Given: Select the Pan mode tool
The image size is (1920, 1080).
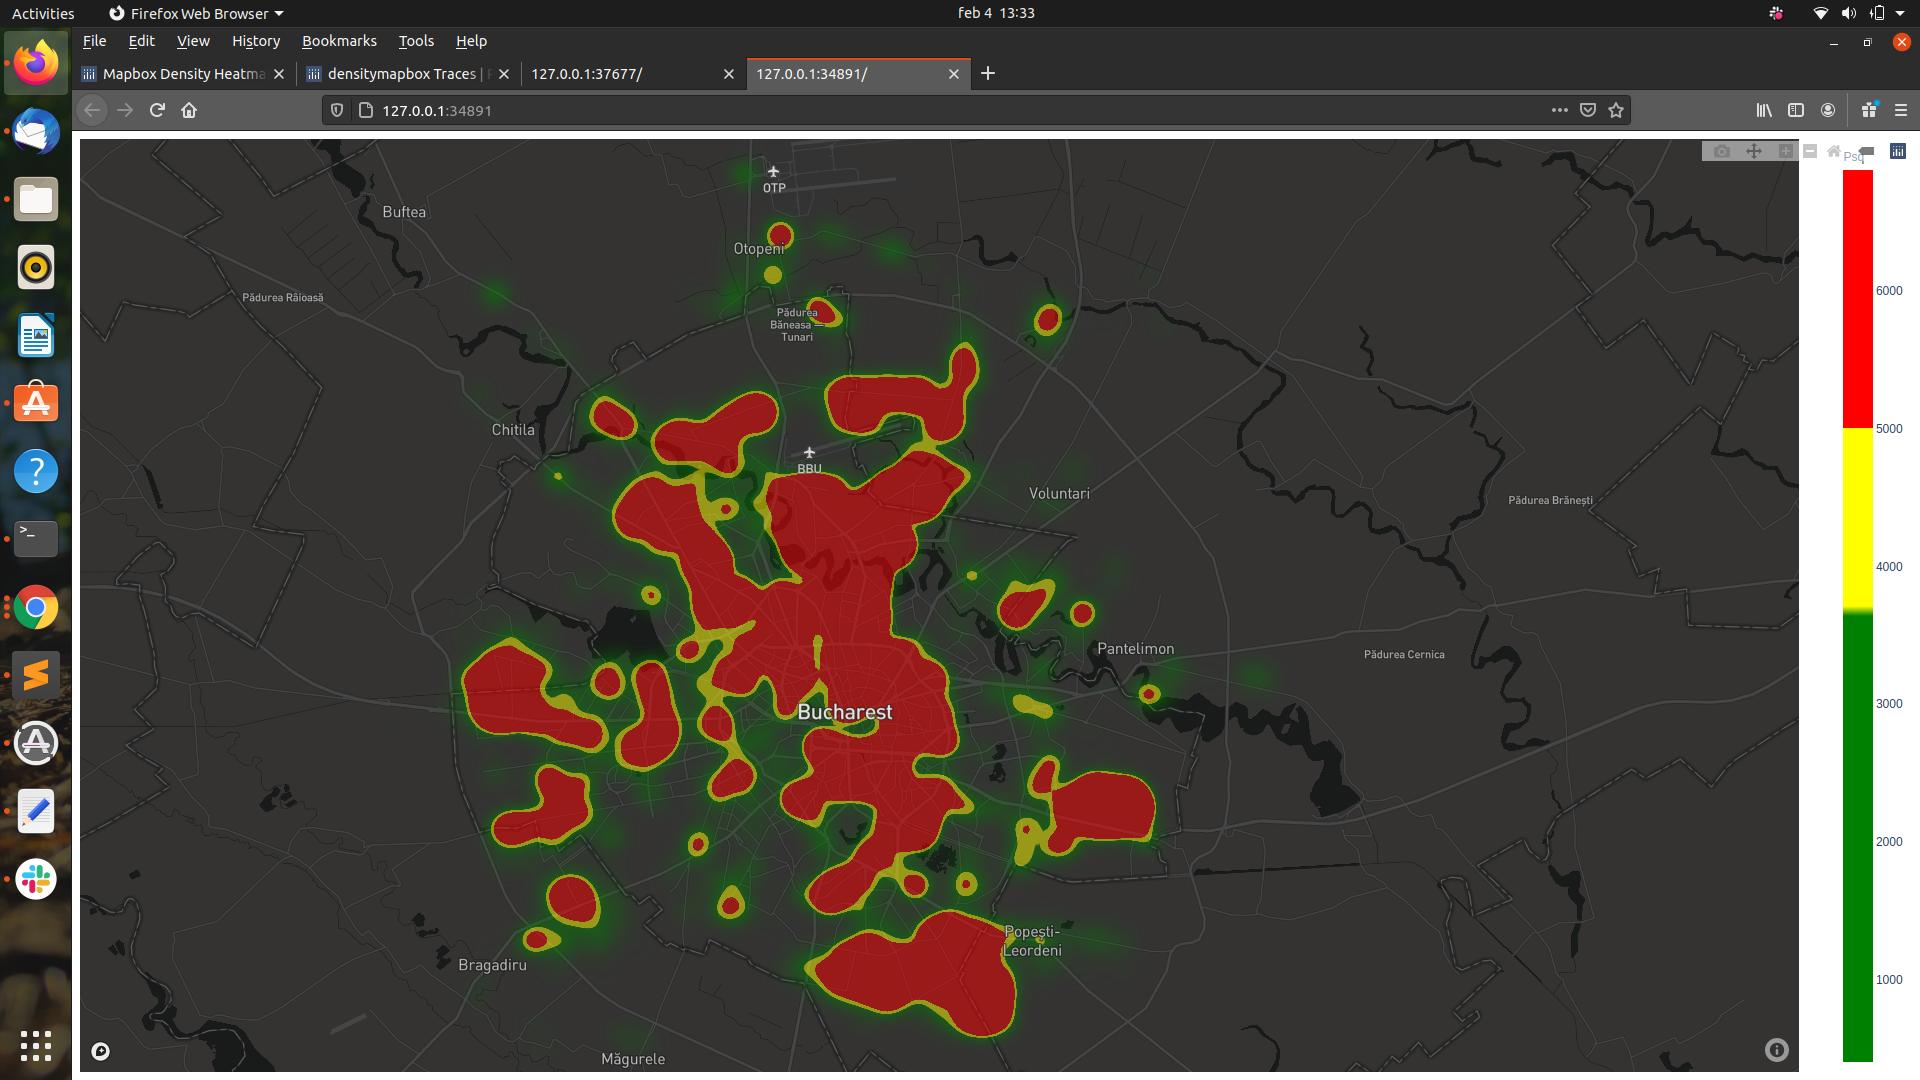Looking at the screenshot, I should (x=1753, y=151).
